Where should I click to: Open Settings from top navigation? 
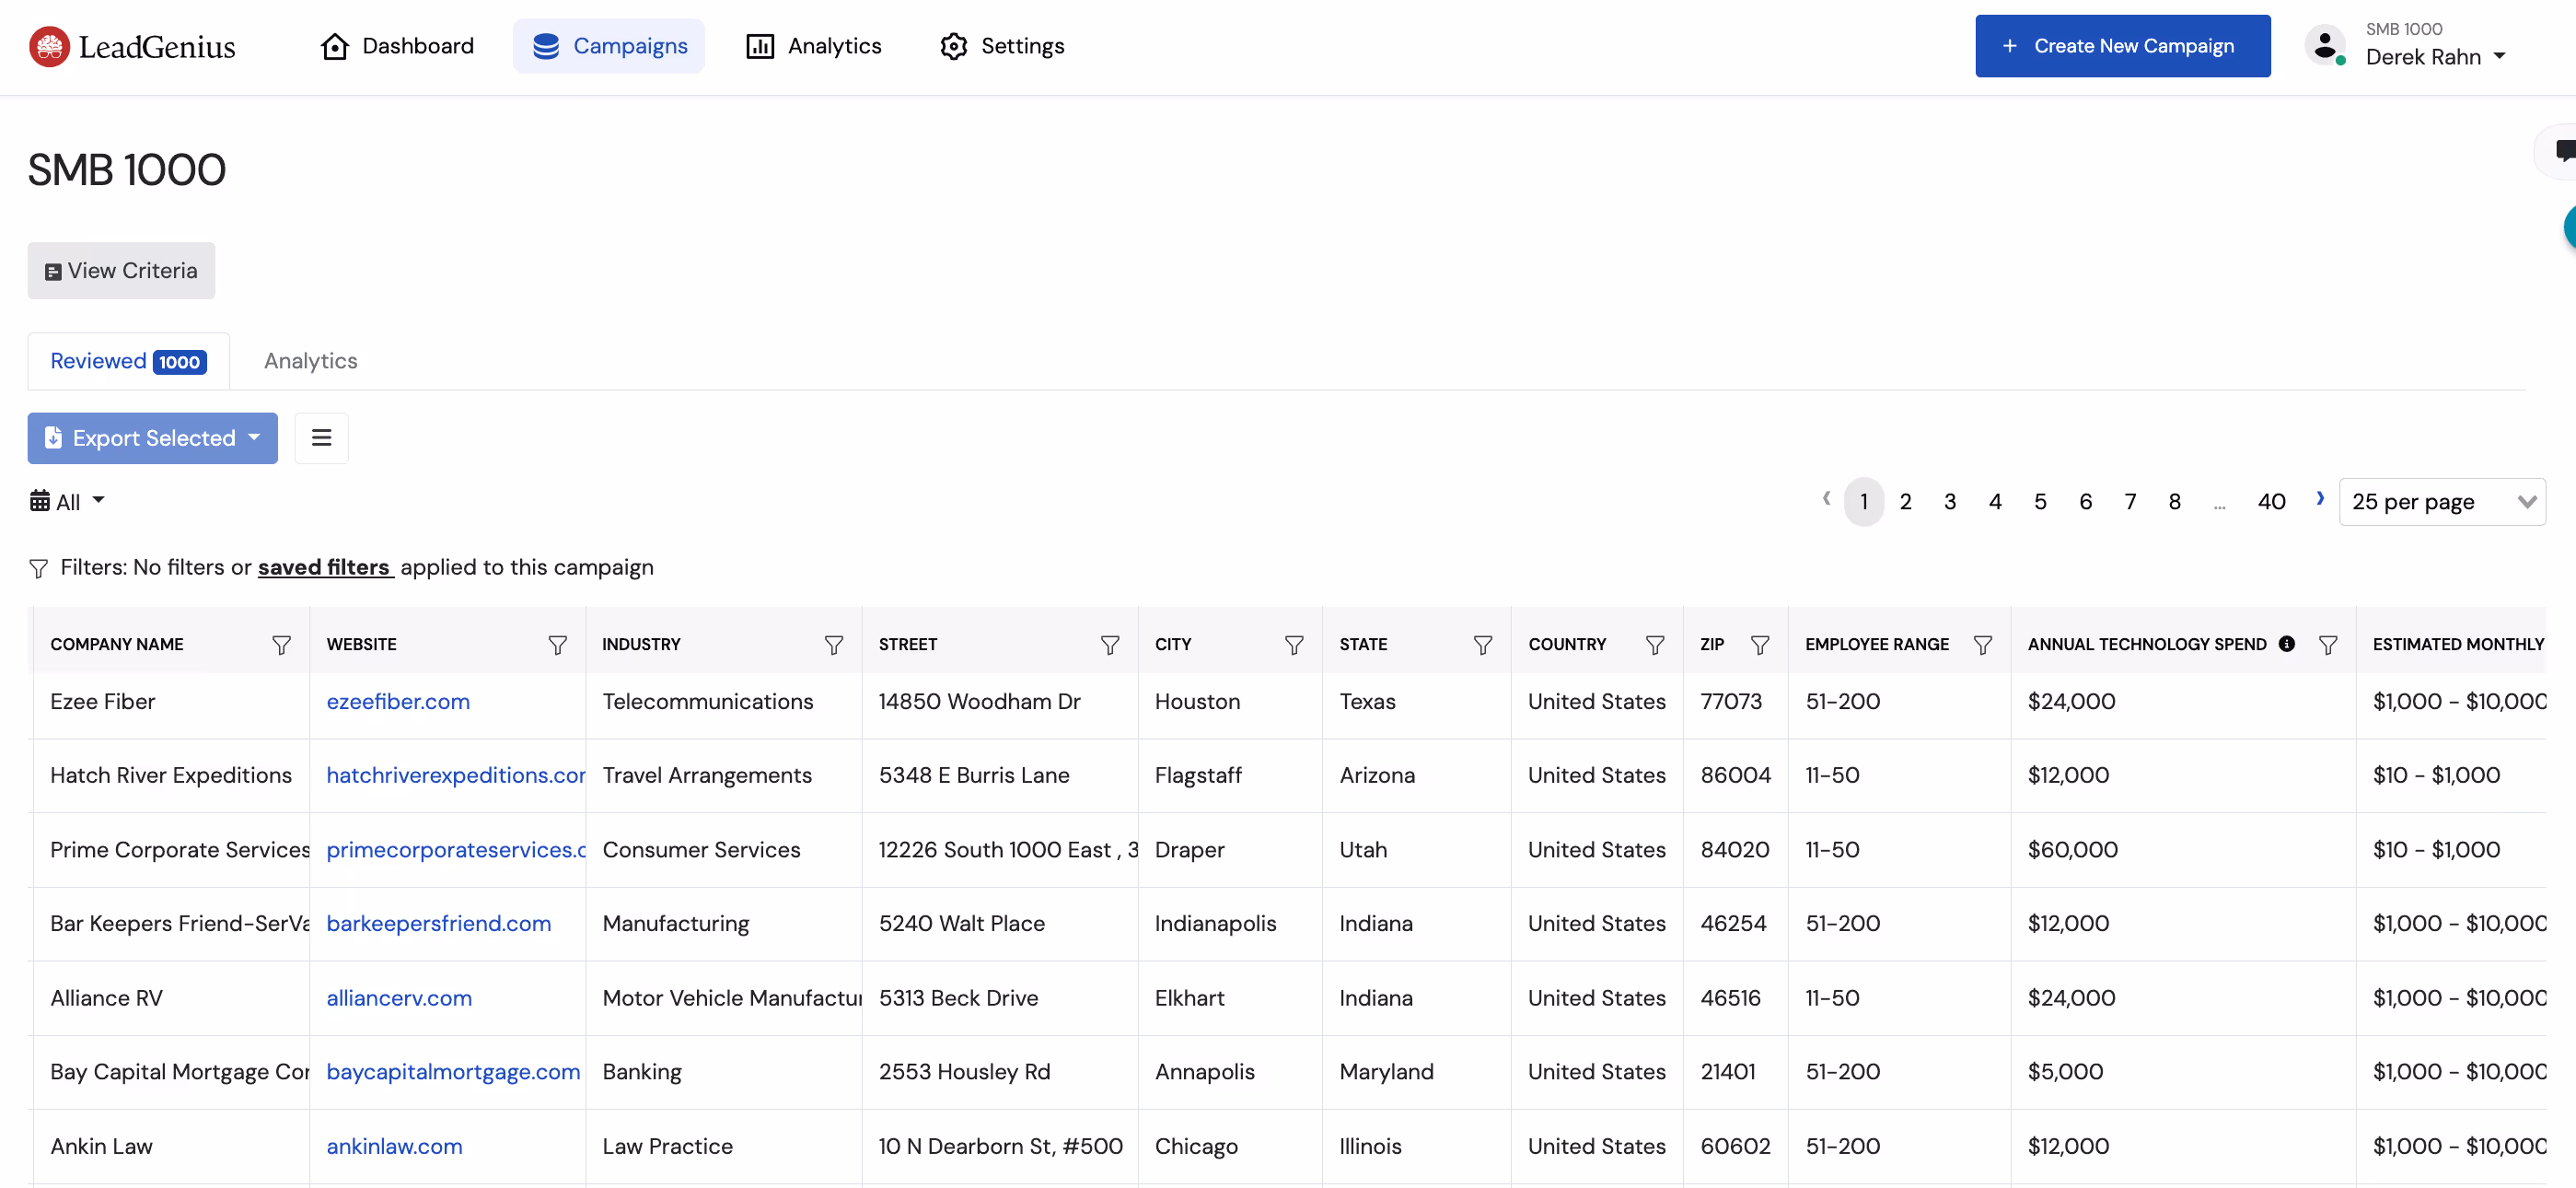[x=1002, y=46]
